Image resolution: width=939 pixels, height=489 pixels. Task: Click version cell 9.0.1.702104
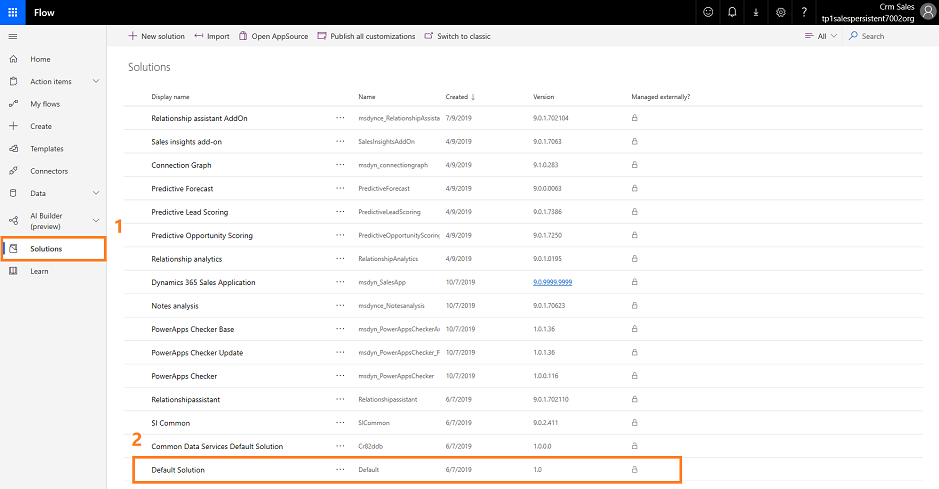(550, 118)
